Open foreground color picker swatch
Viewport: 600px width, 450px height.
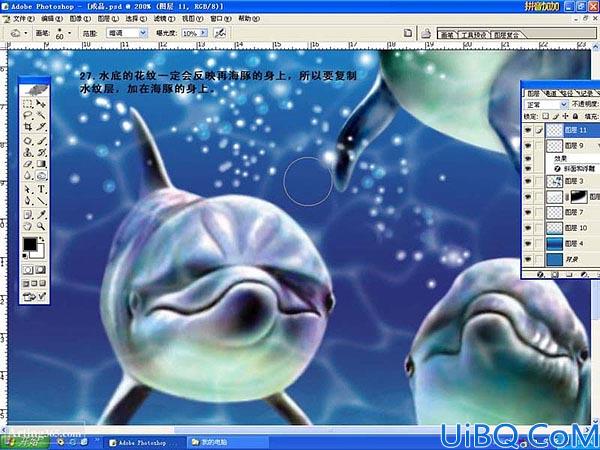click(x=30, y=244)
